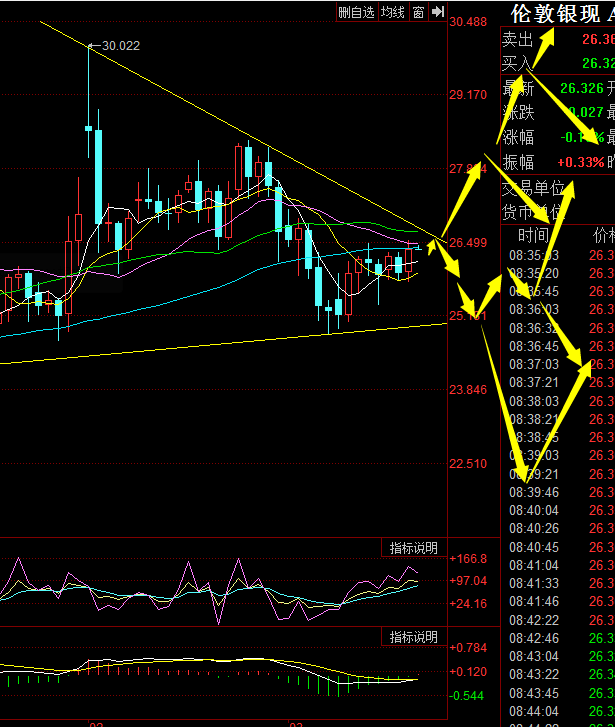Open the 窗 window layout option

418,12
